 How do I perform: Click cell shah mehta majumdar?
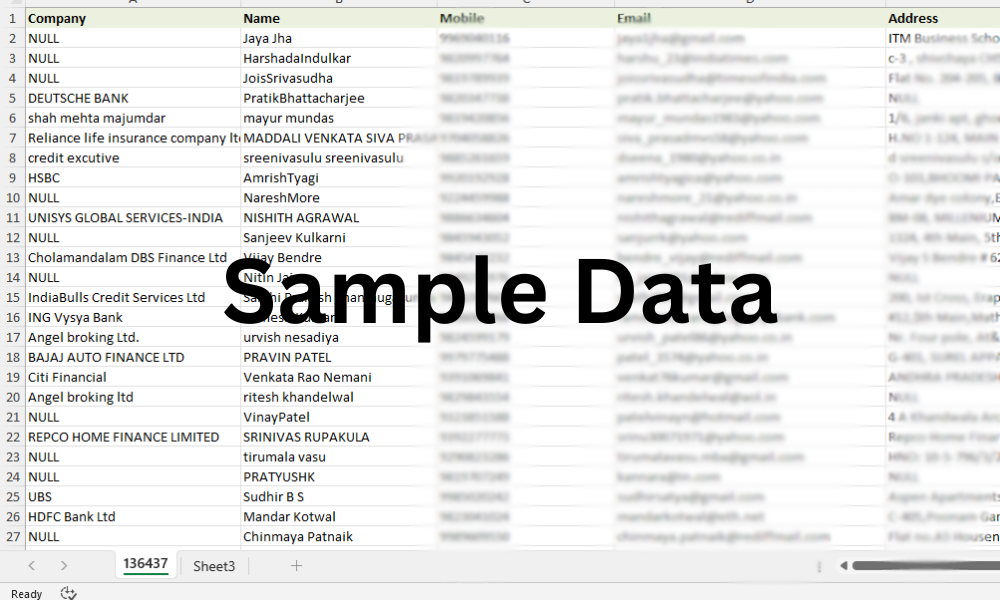pos(133,118)
